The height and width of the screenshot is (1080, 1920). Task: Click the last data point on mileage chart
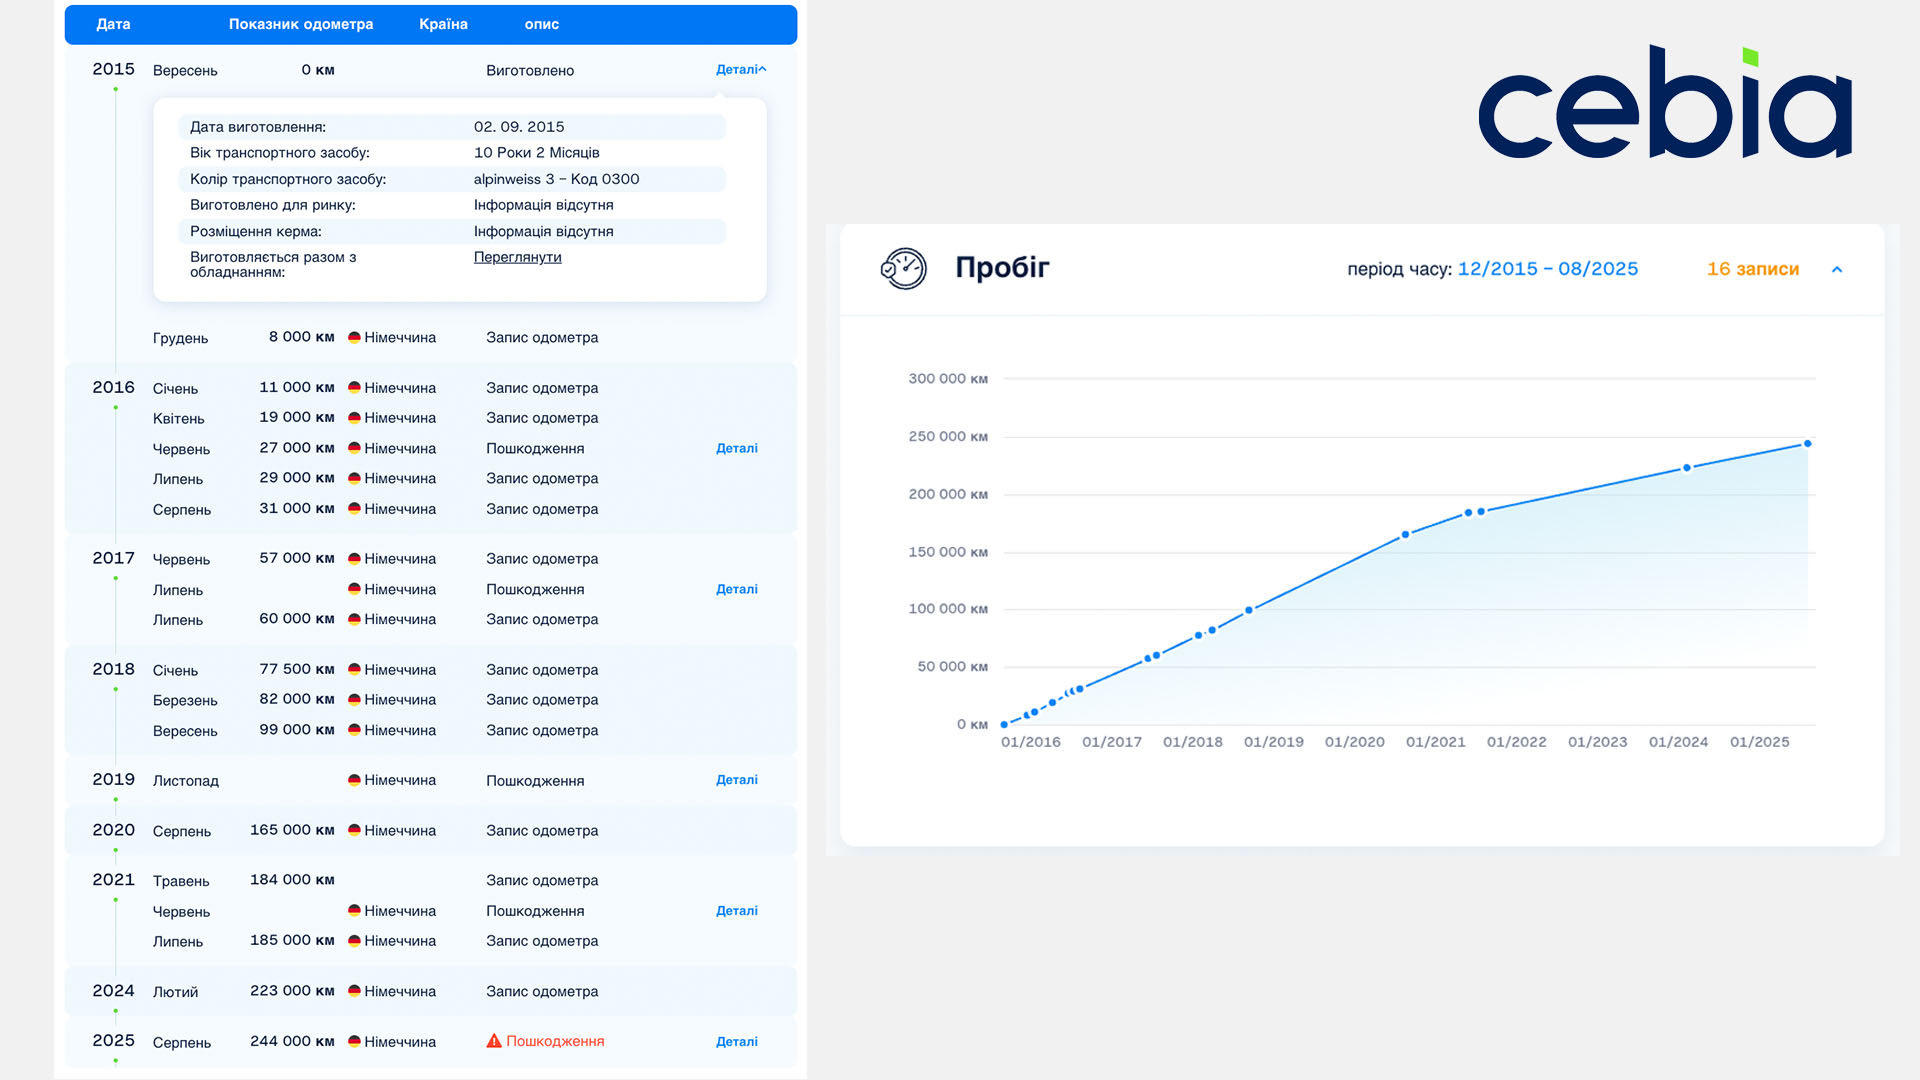pyautogui.click(x=1807, y=444)
